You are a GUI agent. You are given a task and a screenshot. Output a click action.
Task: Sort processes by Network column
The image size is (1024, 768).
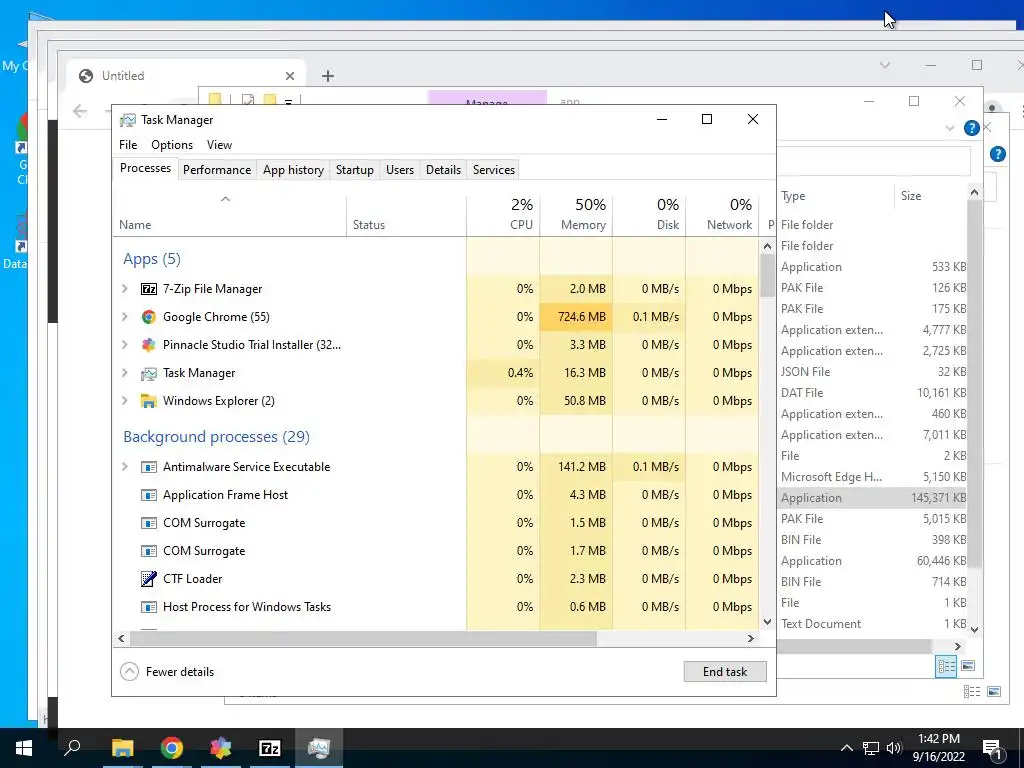pos(722,214)
